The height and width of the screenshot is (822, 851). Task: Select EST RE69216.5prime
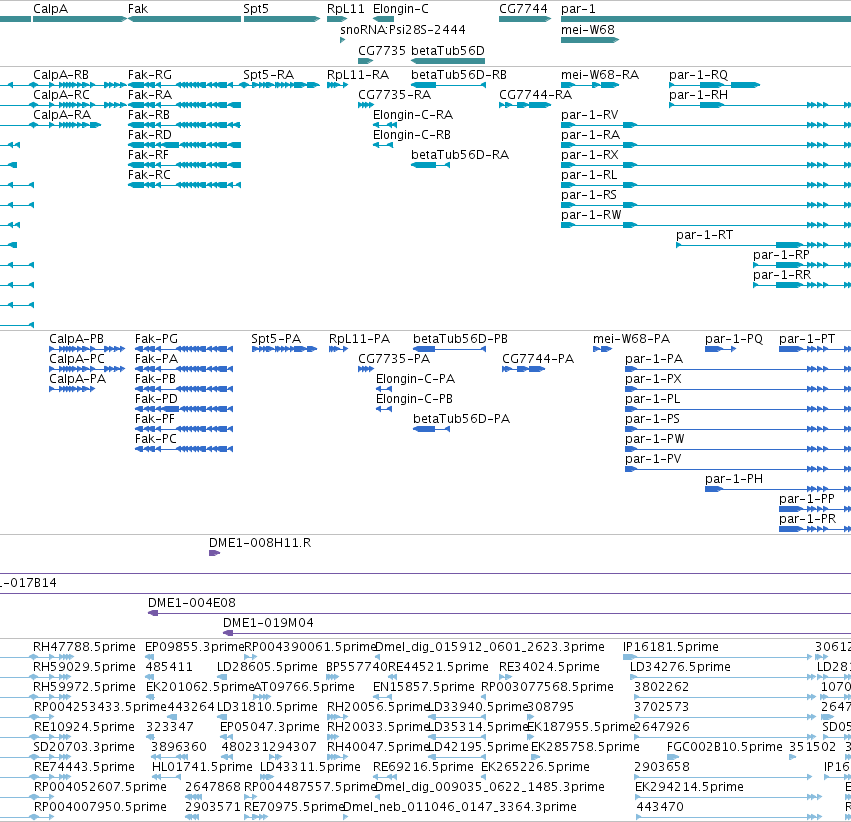[423, 767]
